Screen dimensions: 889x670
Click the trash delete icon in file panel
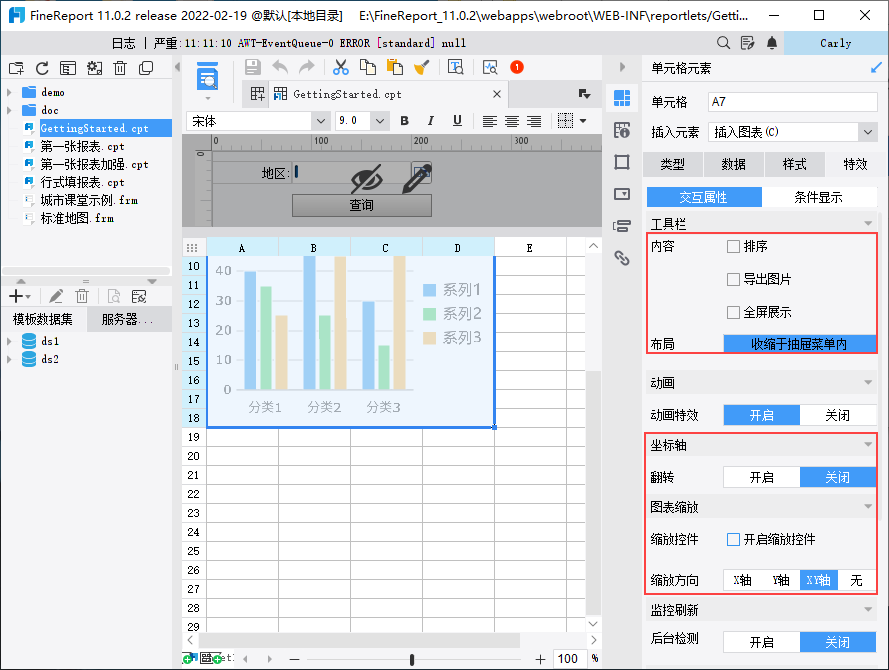120,69
